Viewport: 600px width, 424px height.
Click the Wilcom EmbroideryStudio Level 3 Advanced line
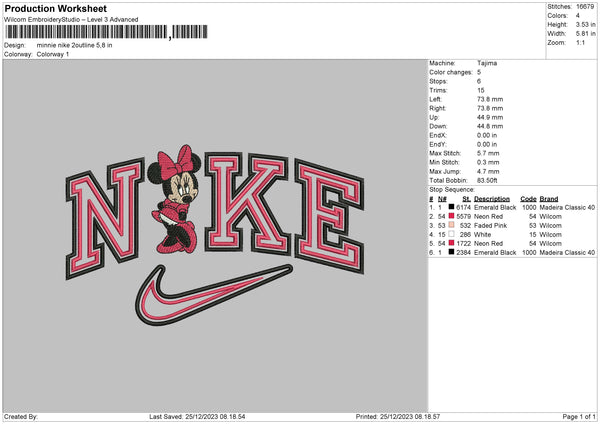pos(71,20)
